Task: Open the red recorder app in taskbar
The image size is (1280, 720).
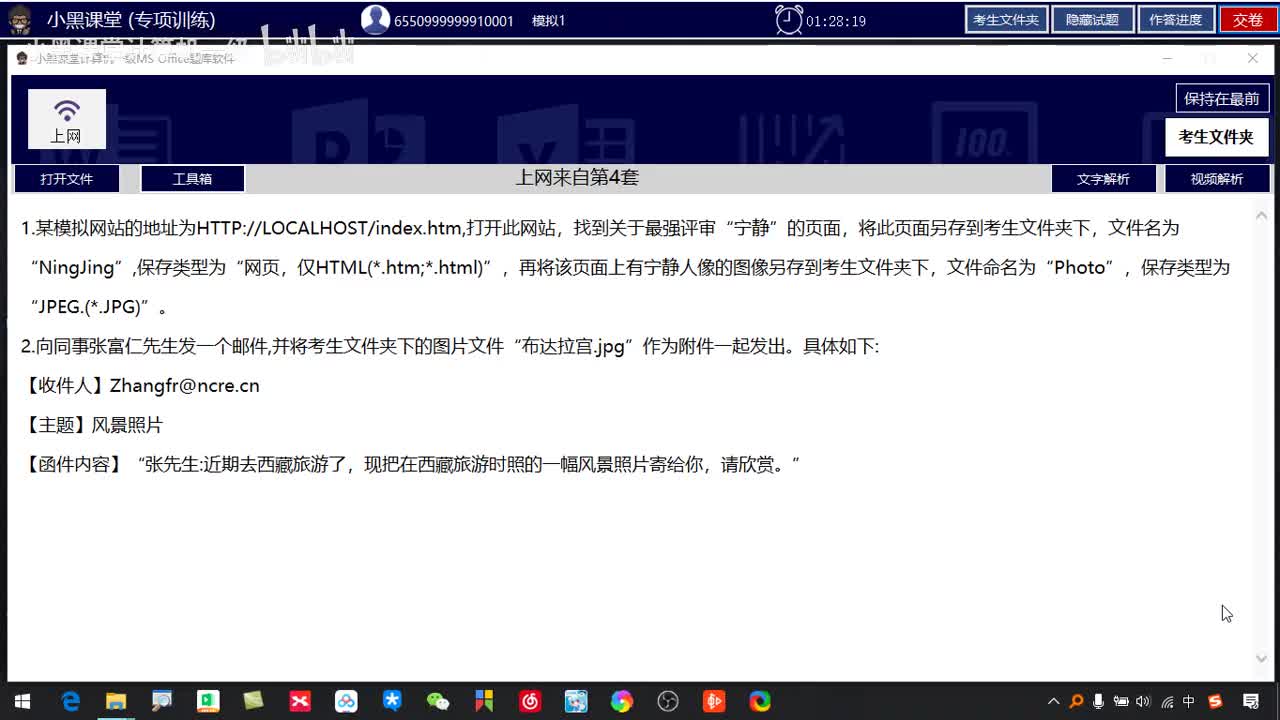Action: (714, 701)
